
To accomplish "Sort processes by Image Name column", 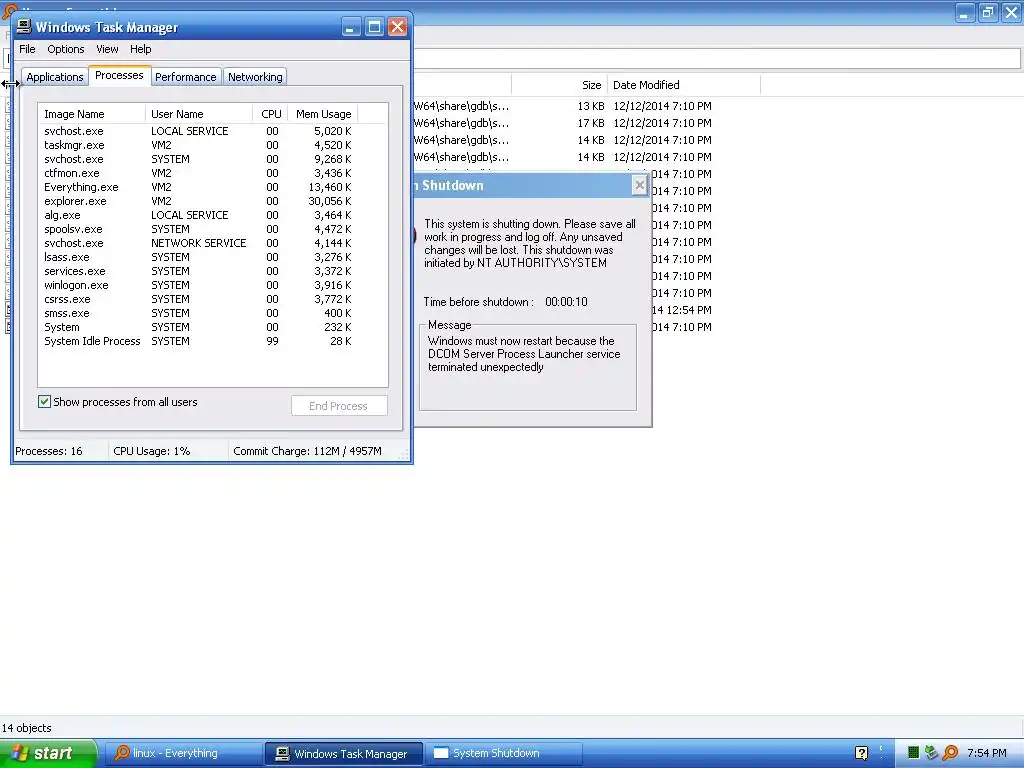I will tap(92, 114).
